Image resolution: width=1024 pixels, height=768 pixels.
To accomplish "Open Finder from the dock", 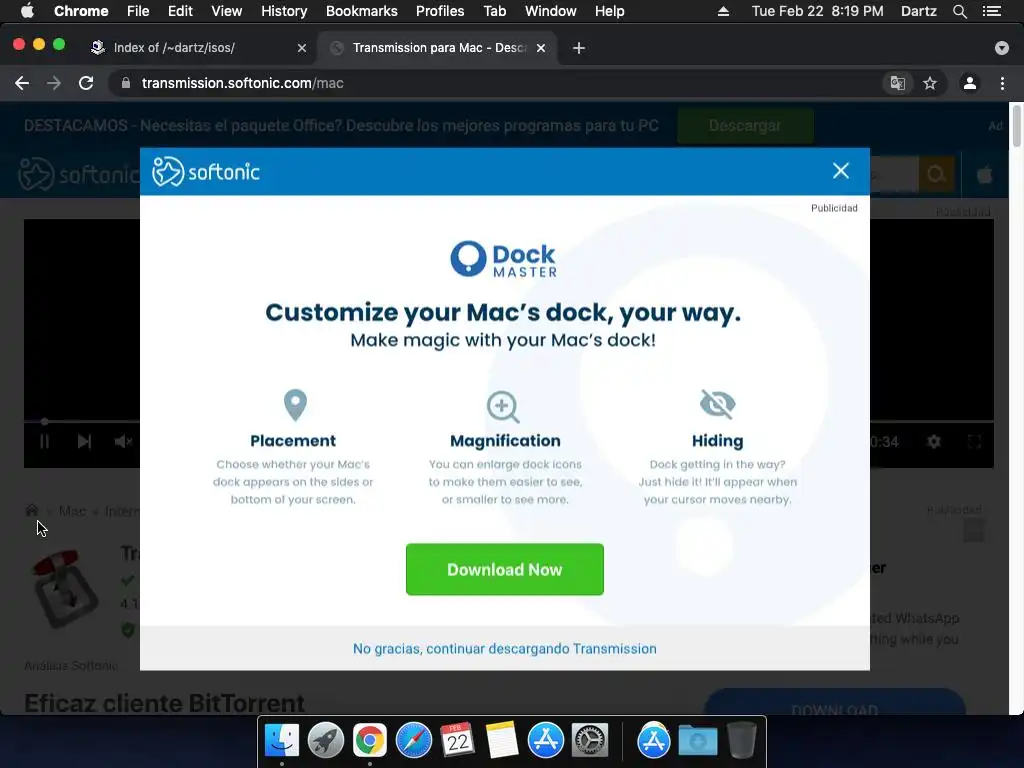I will (281, 741).
